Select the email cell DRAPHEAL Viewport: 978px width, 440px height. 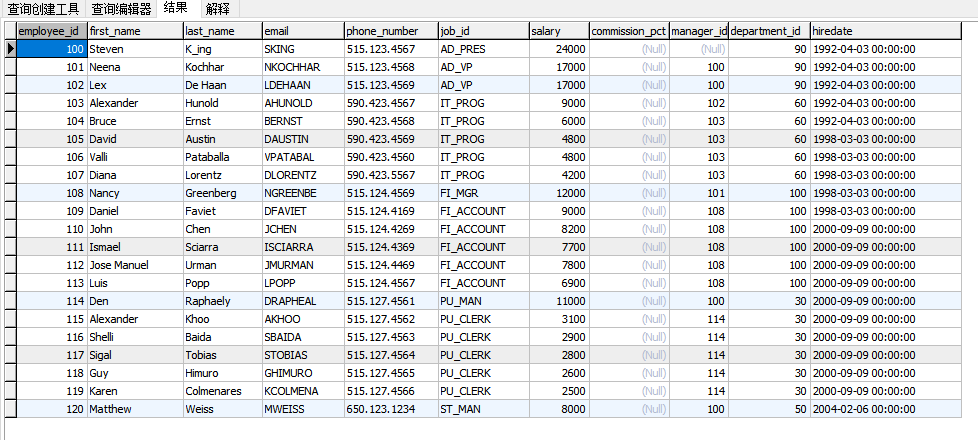click(303, 301)
